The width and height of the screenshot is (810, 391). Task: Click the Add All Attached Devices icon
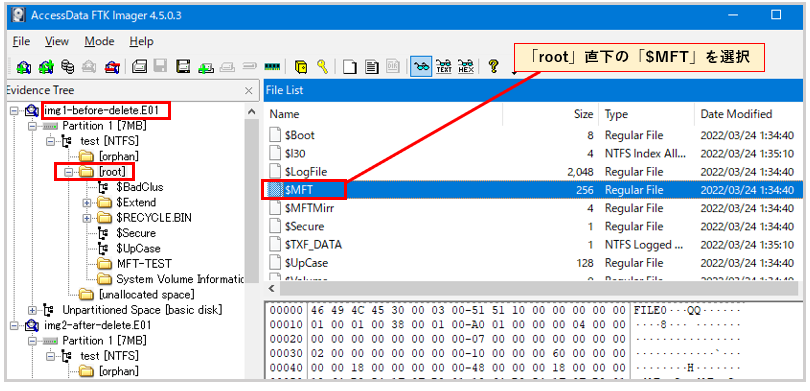point(47,67)
